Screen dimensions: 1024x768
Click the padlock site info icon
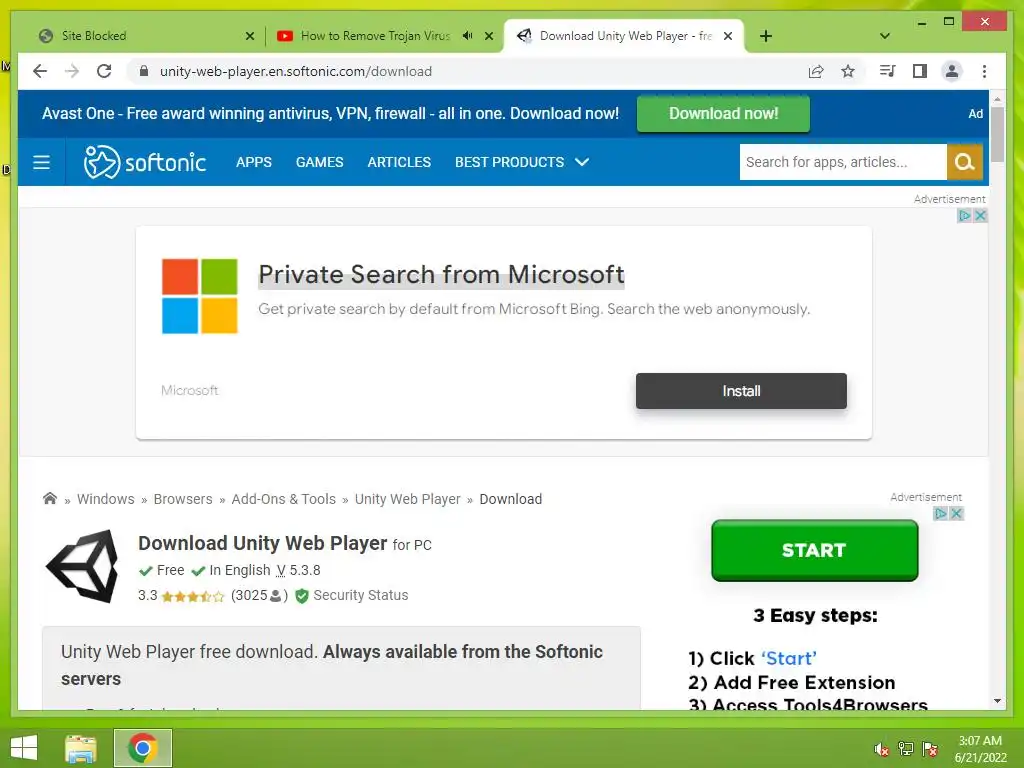[144, 71]
